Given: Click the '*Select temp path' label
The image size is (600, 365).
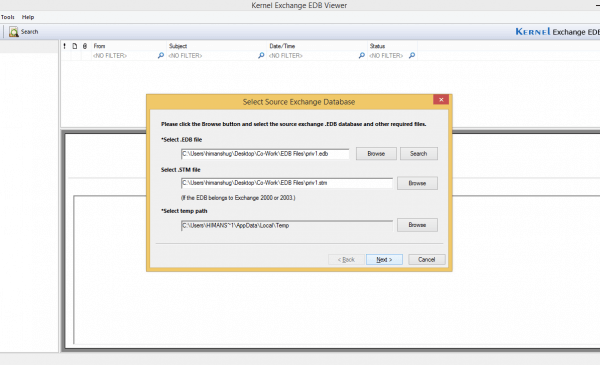Looking at the screenshot, I should pos(184,211).
